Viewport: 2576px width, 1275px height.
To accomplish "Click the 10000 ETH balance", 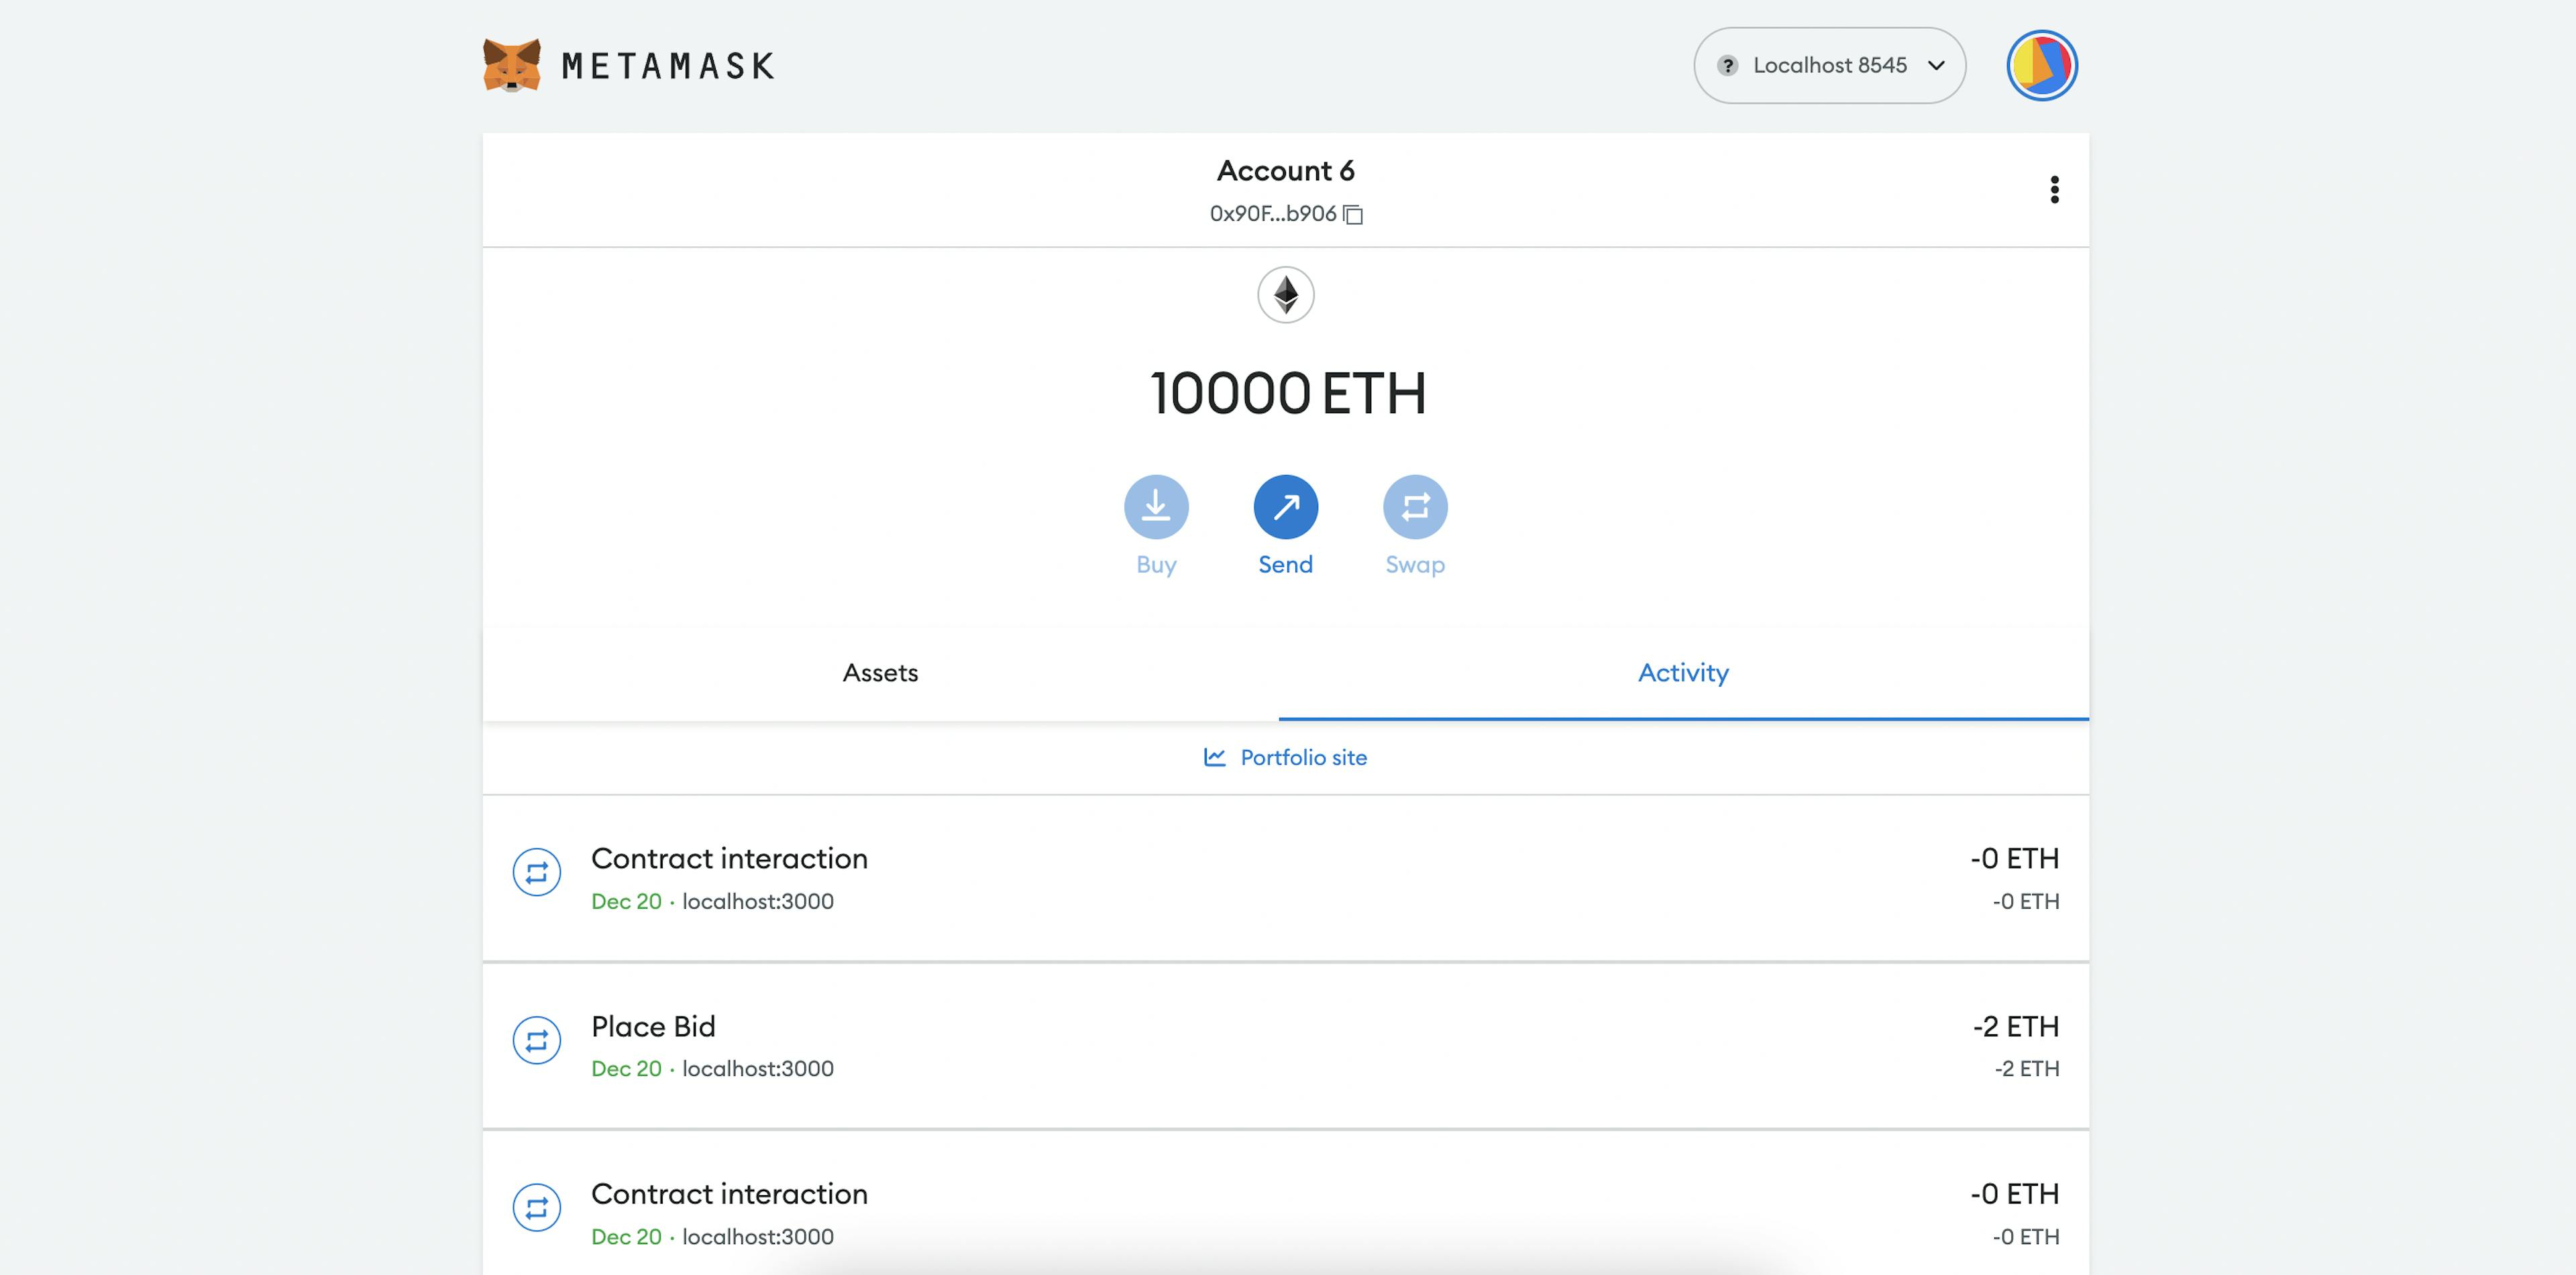I will [x=1287, y=393].
